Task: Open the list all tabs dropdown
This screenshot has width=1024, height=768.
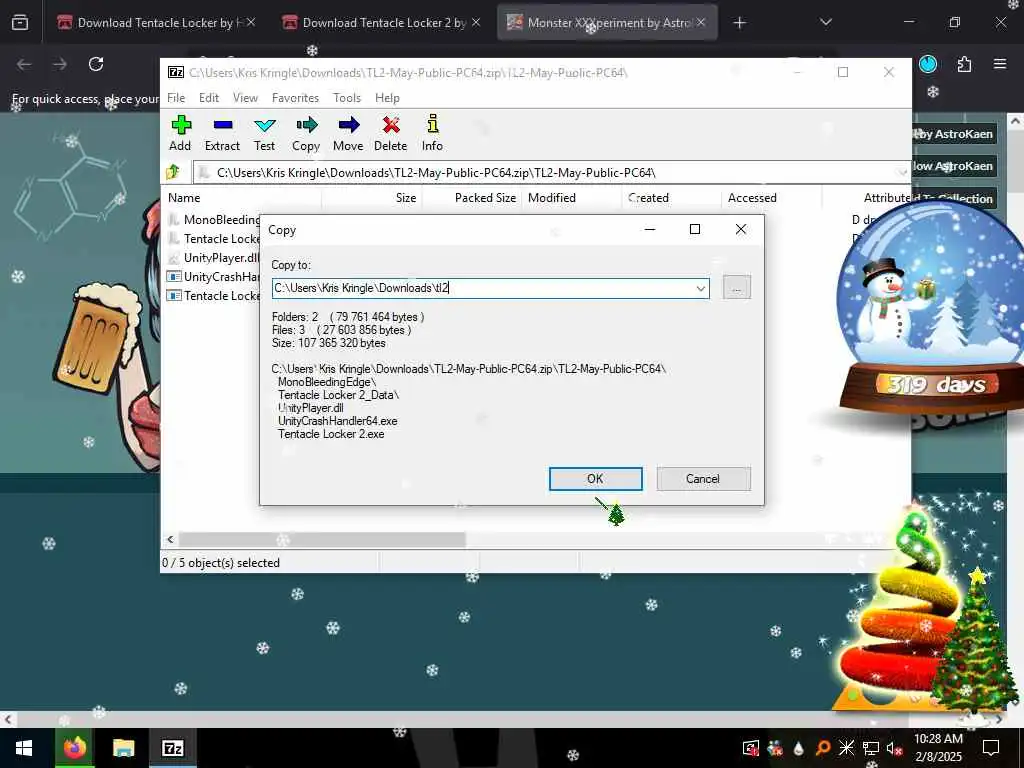Action: (825, 23)
